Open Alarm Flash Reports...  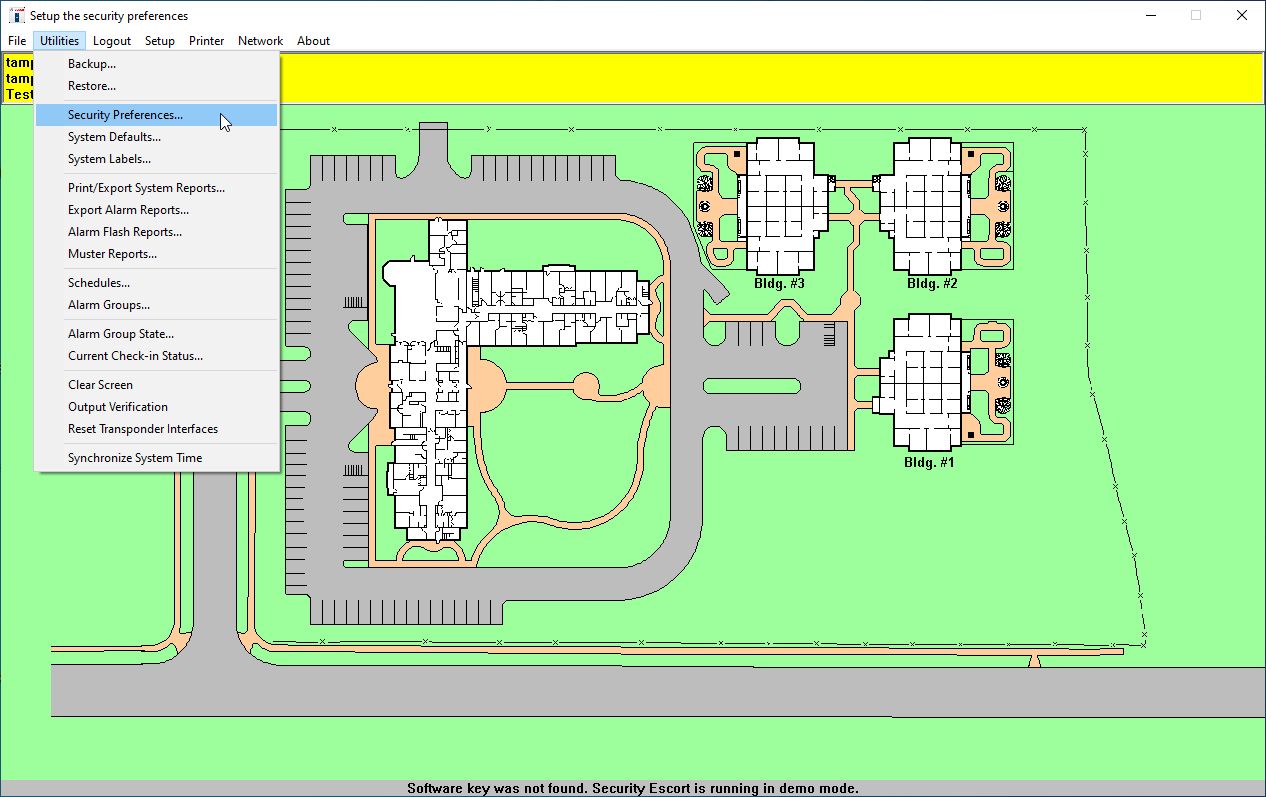point(157,232)
